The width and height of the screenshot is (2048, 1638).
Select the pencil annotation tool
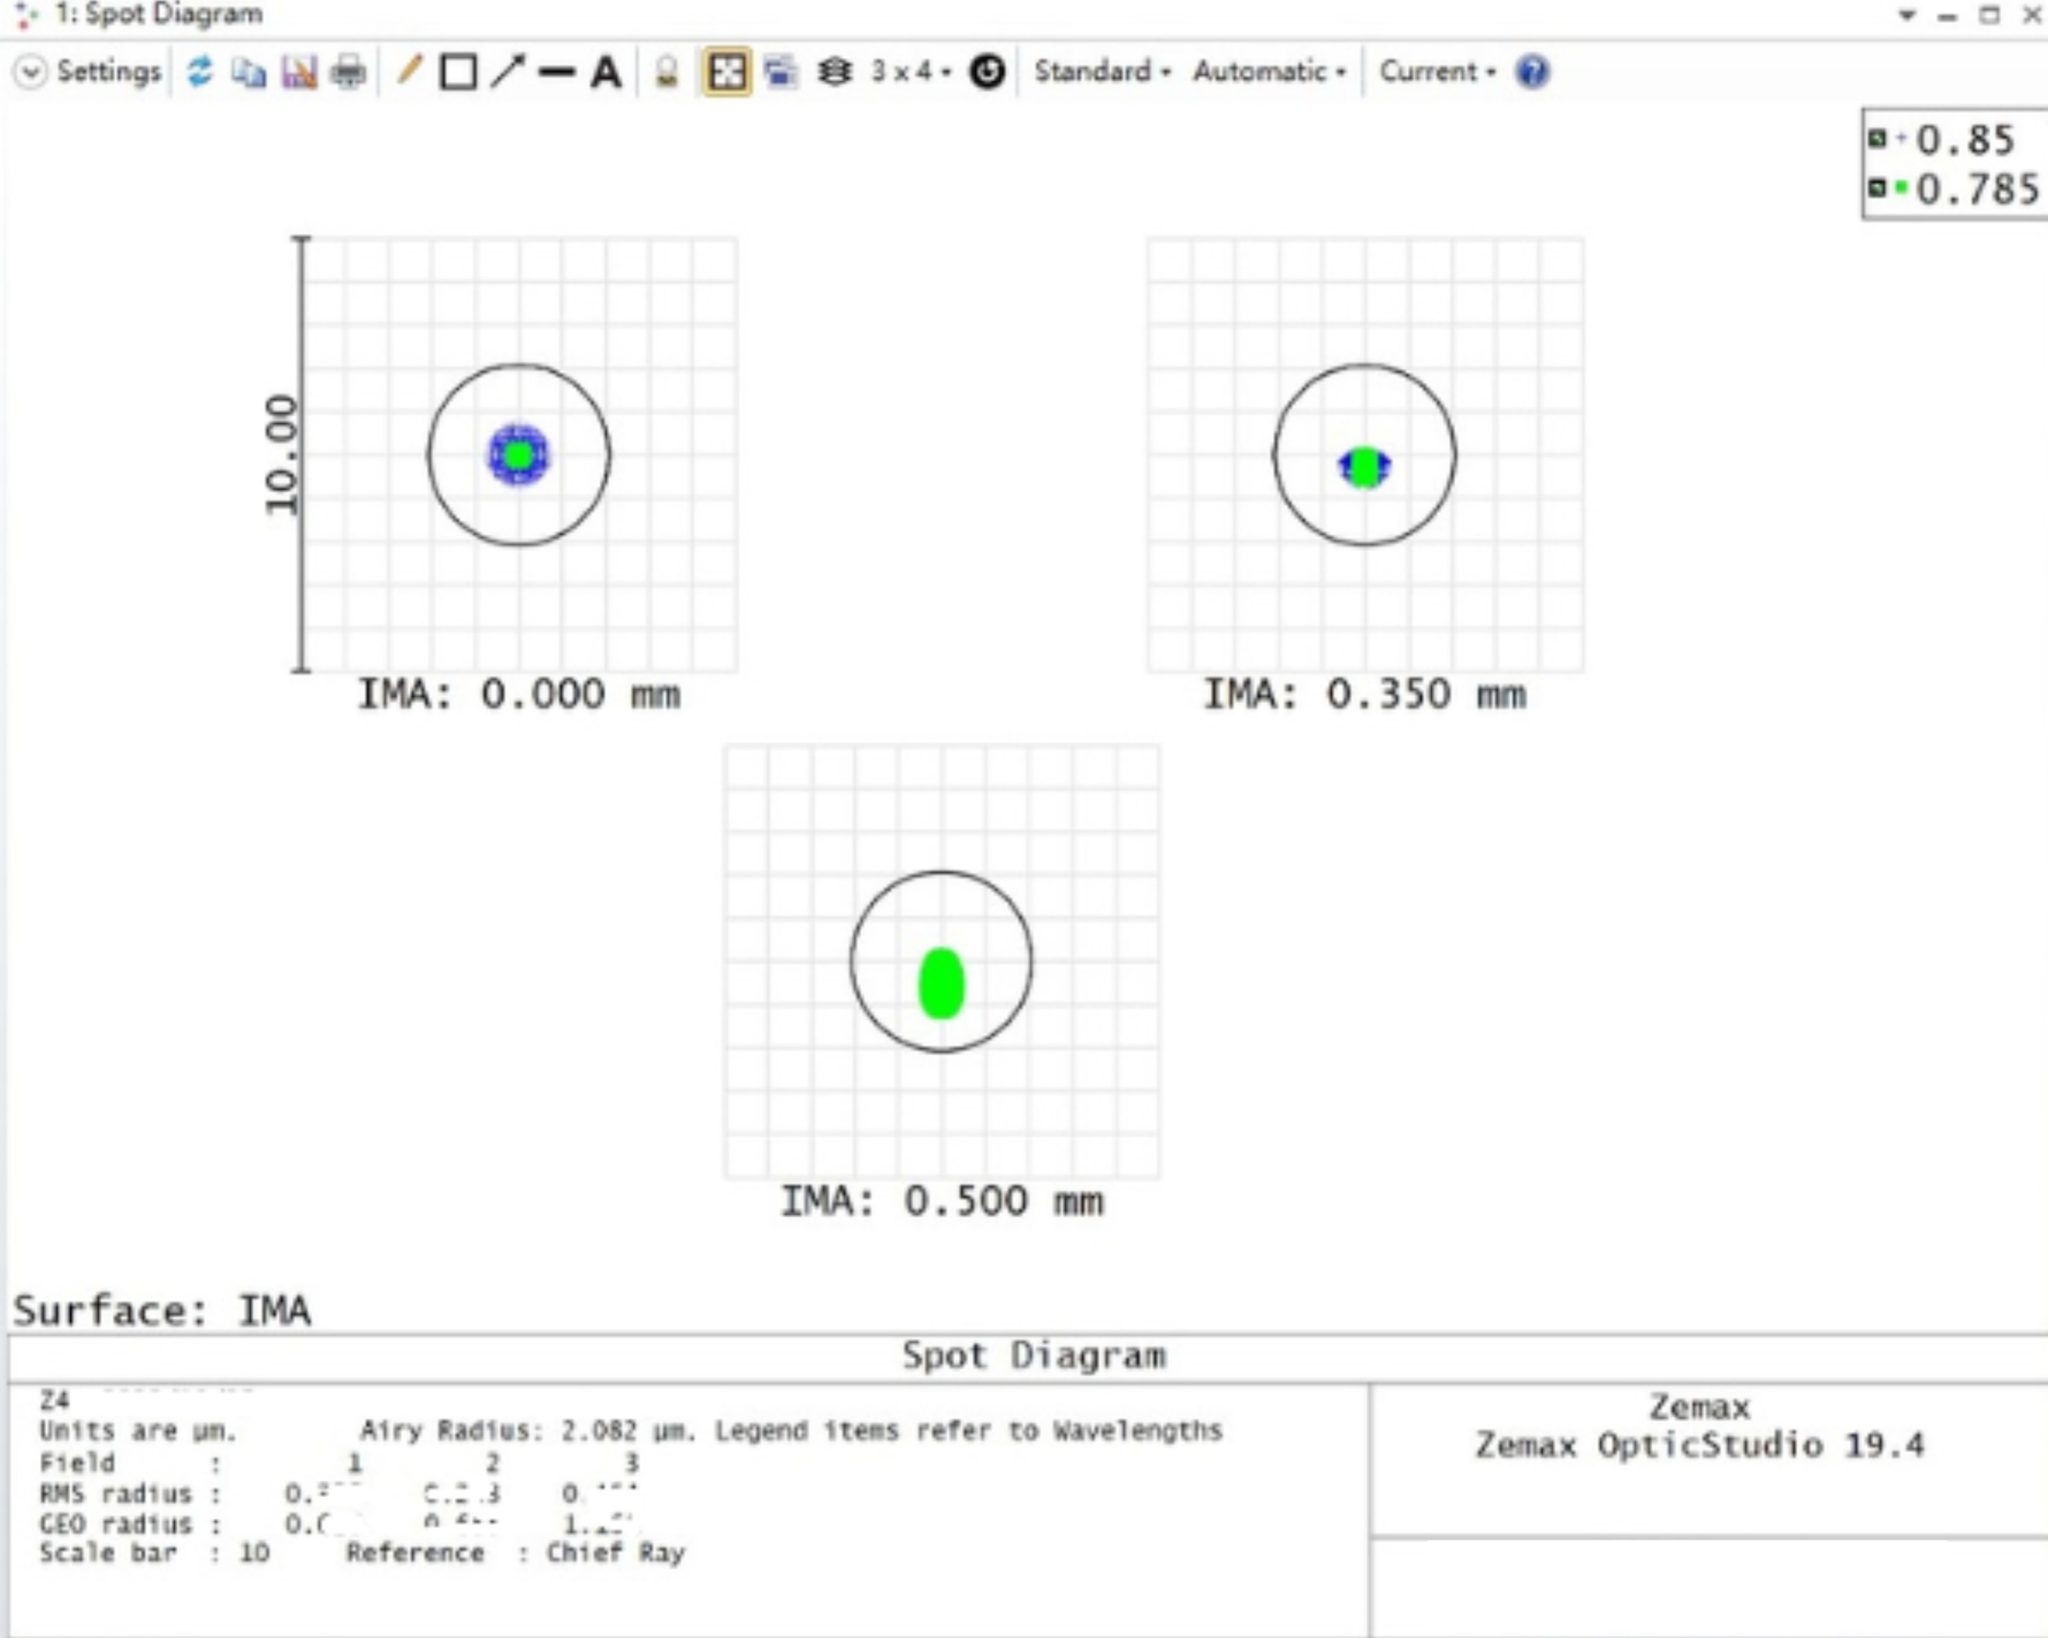pyautogui.click(x=410, y=70)
